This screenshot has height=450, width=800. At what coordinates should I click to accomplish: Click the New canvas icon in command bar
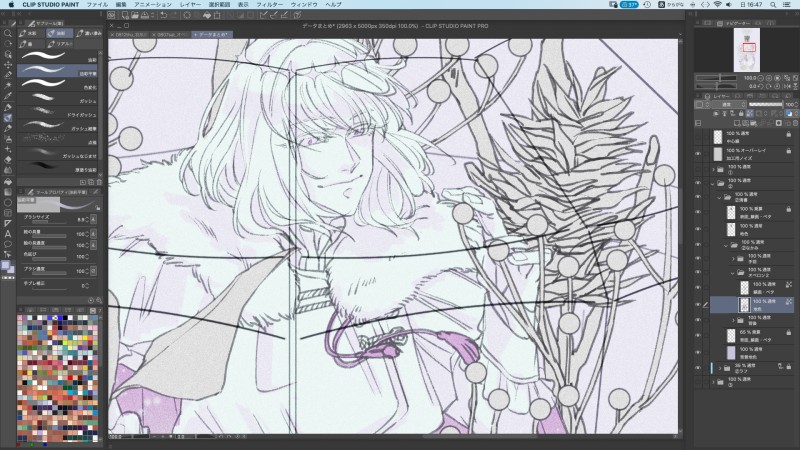click(x=125, y=15)
